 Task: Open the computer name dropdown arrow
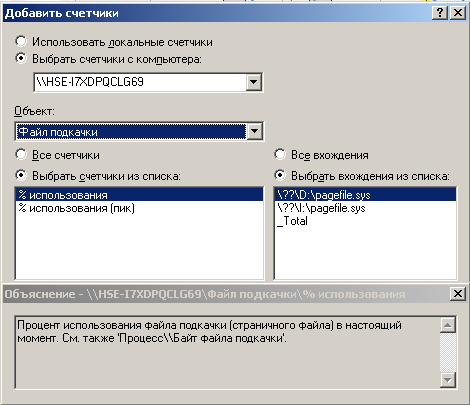point(254,82)
